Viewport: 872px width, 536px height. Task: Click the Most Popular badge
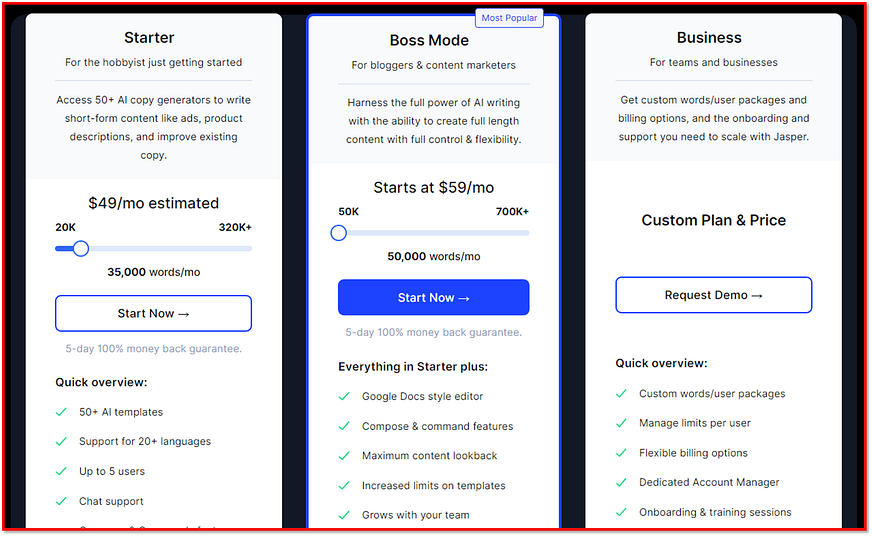(509, 18)
